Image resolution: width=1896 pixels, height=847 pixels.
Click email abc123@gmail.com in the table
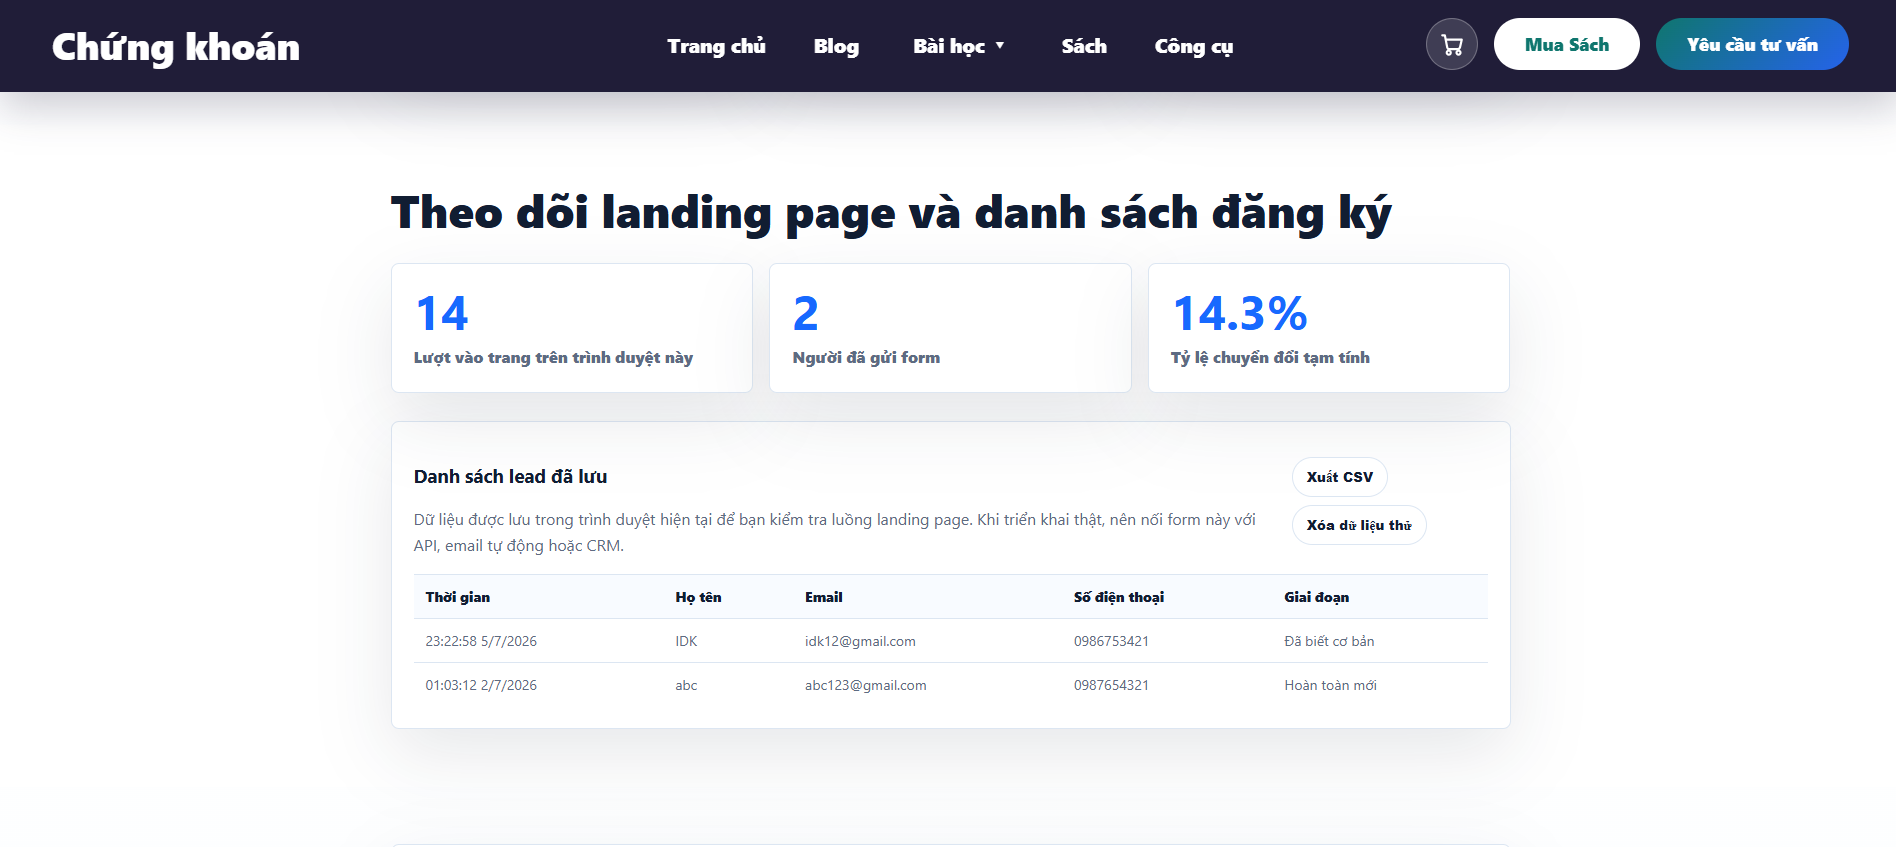(x=865, y=685)
